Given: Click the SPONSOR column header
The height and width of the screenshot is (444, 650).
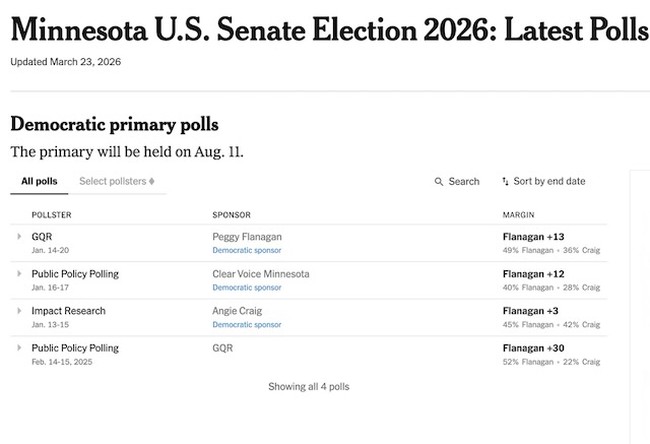Looking at the screenshot, I should (x=231, y=215).
